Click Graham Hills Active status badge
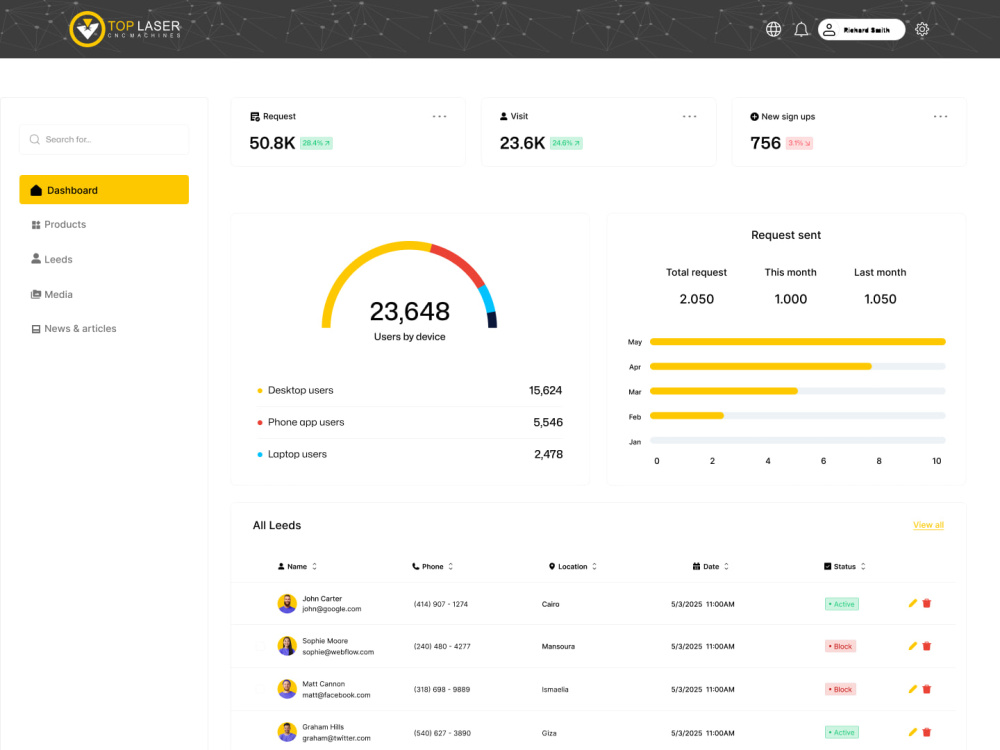1000x750 pixels. pos(841,732)
